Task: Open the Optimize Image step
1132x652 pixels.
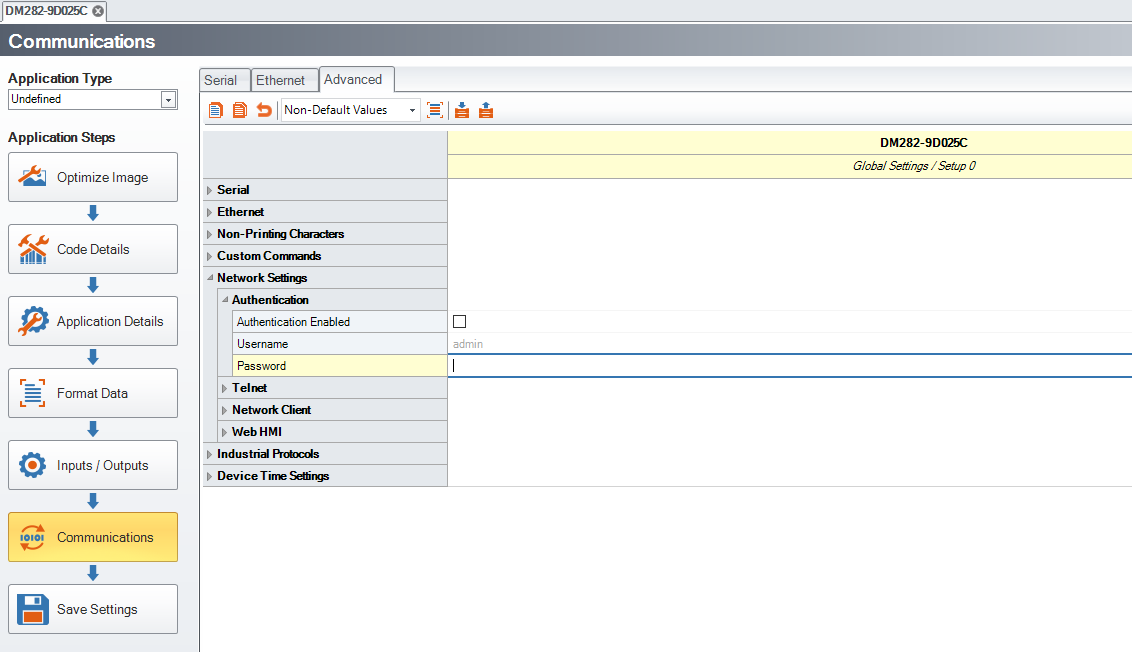Action: click(93, 177)
